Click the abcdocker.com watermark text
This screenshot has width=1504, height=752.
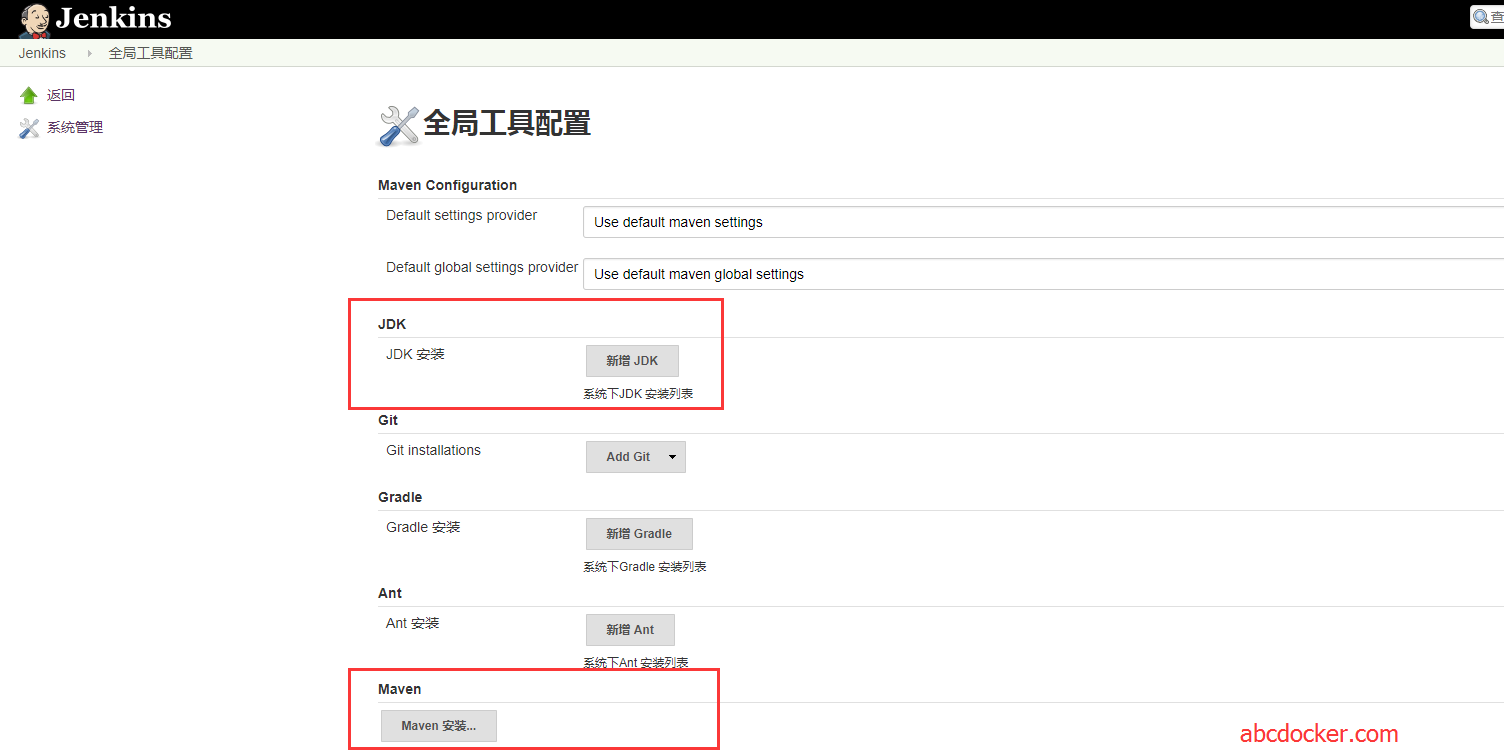pyautogui.click(x=1318, y=732)
